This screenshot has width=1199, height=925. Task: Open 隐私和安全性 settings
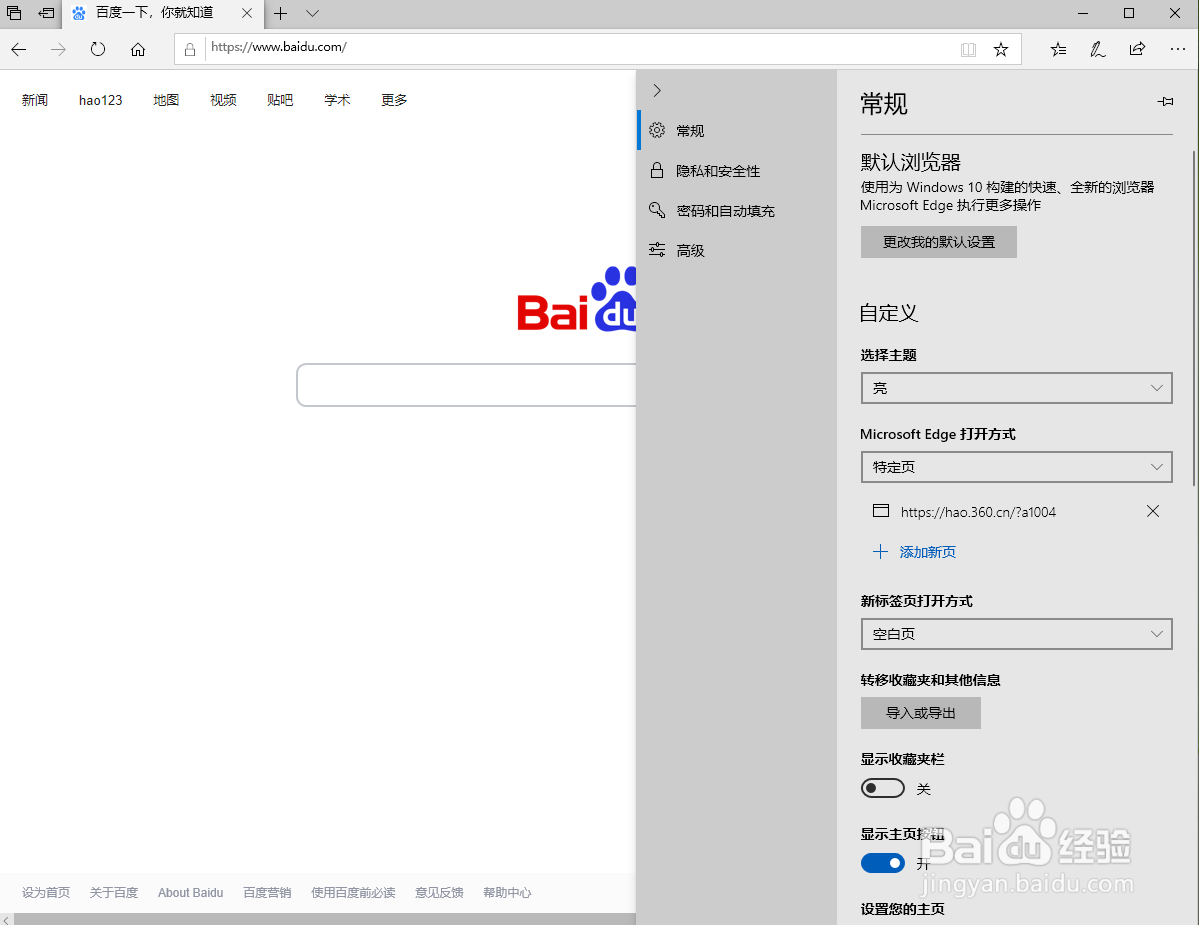(x=736, y=170)
